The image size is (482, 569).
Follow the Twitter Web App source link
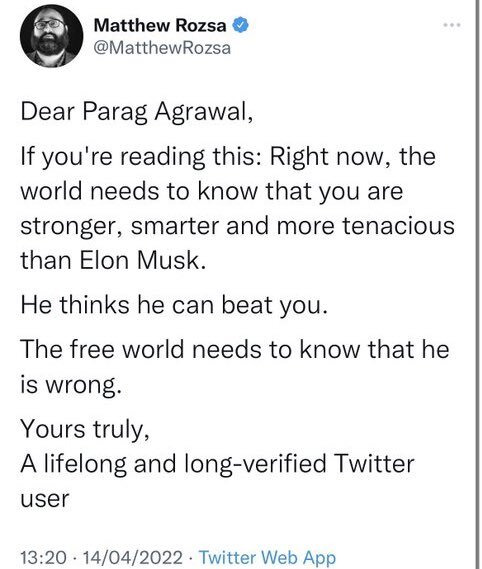(x=267, y=557)
